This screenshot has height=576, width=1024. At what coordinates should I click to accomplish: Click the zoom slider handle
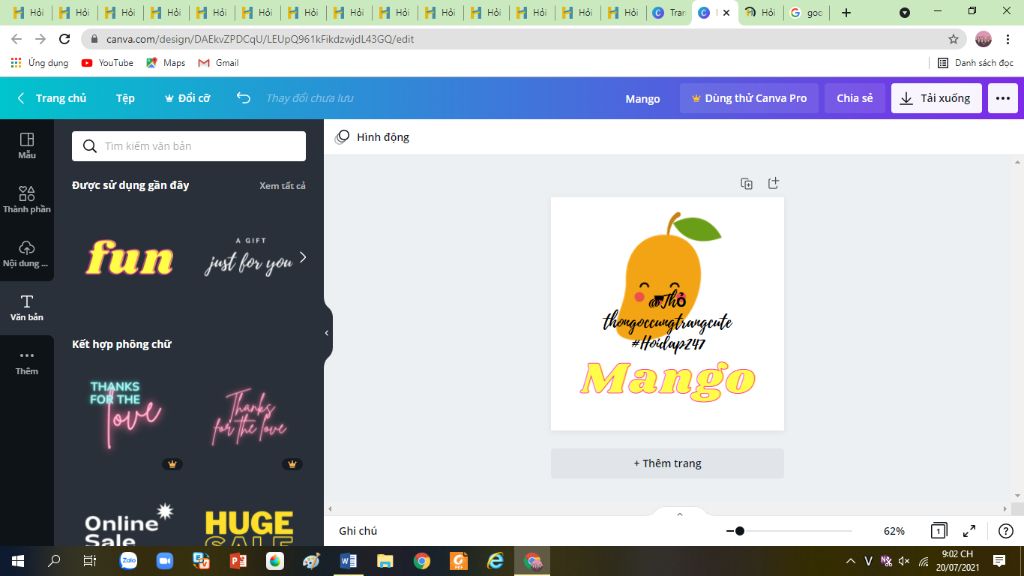click(739, 531)
